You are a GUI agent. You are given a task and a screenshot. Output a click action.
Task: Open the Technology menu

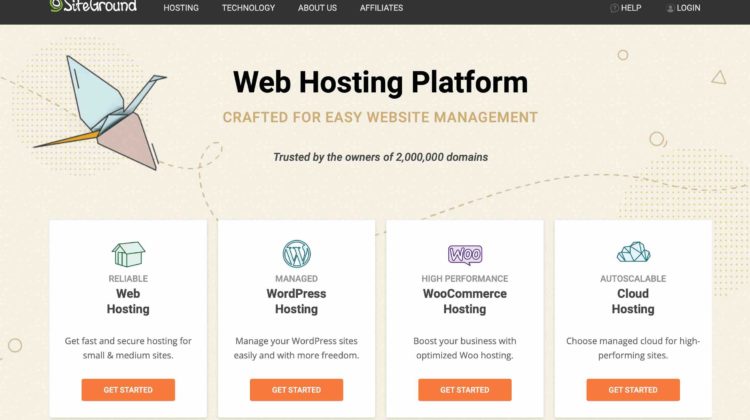click(248, 8)
